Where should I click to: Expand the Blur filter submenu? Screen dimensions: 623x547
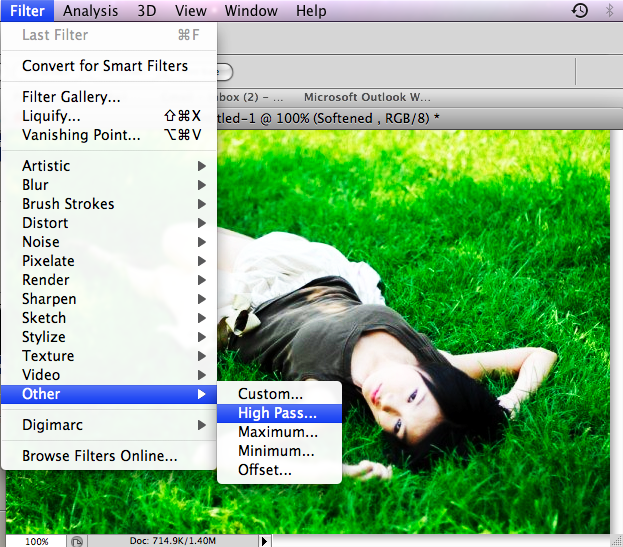pos(109,185)
